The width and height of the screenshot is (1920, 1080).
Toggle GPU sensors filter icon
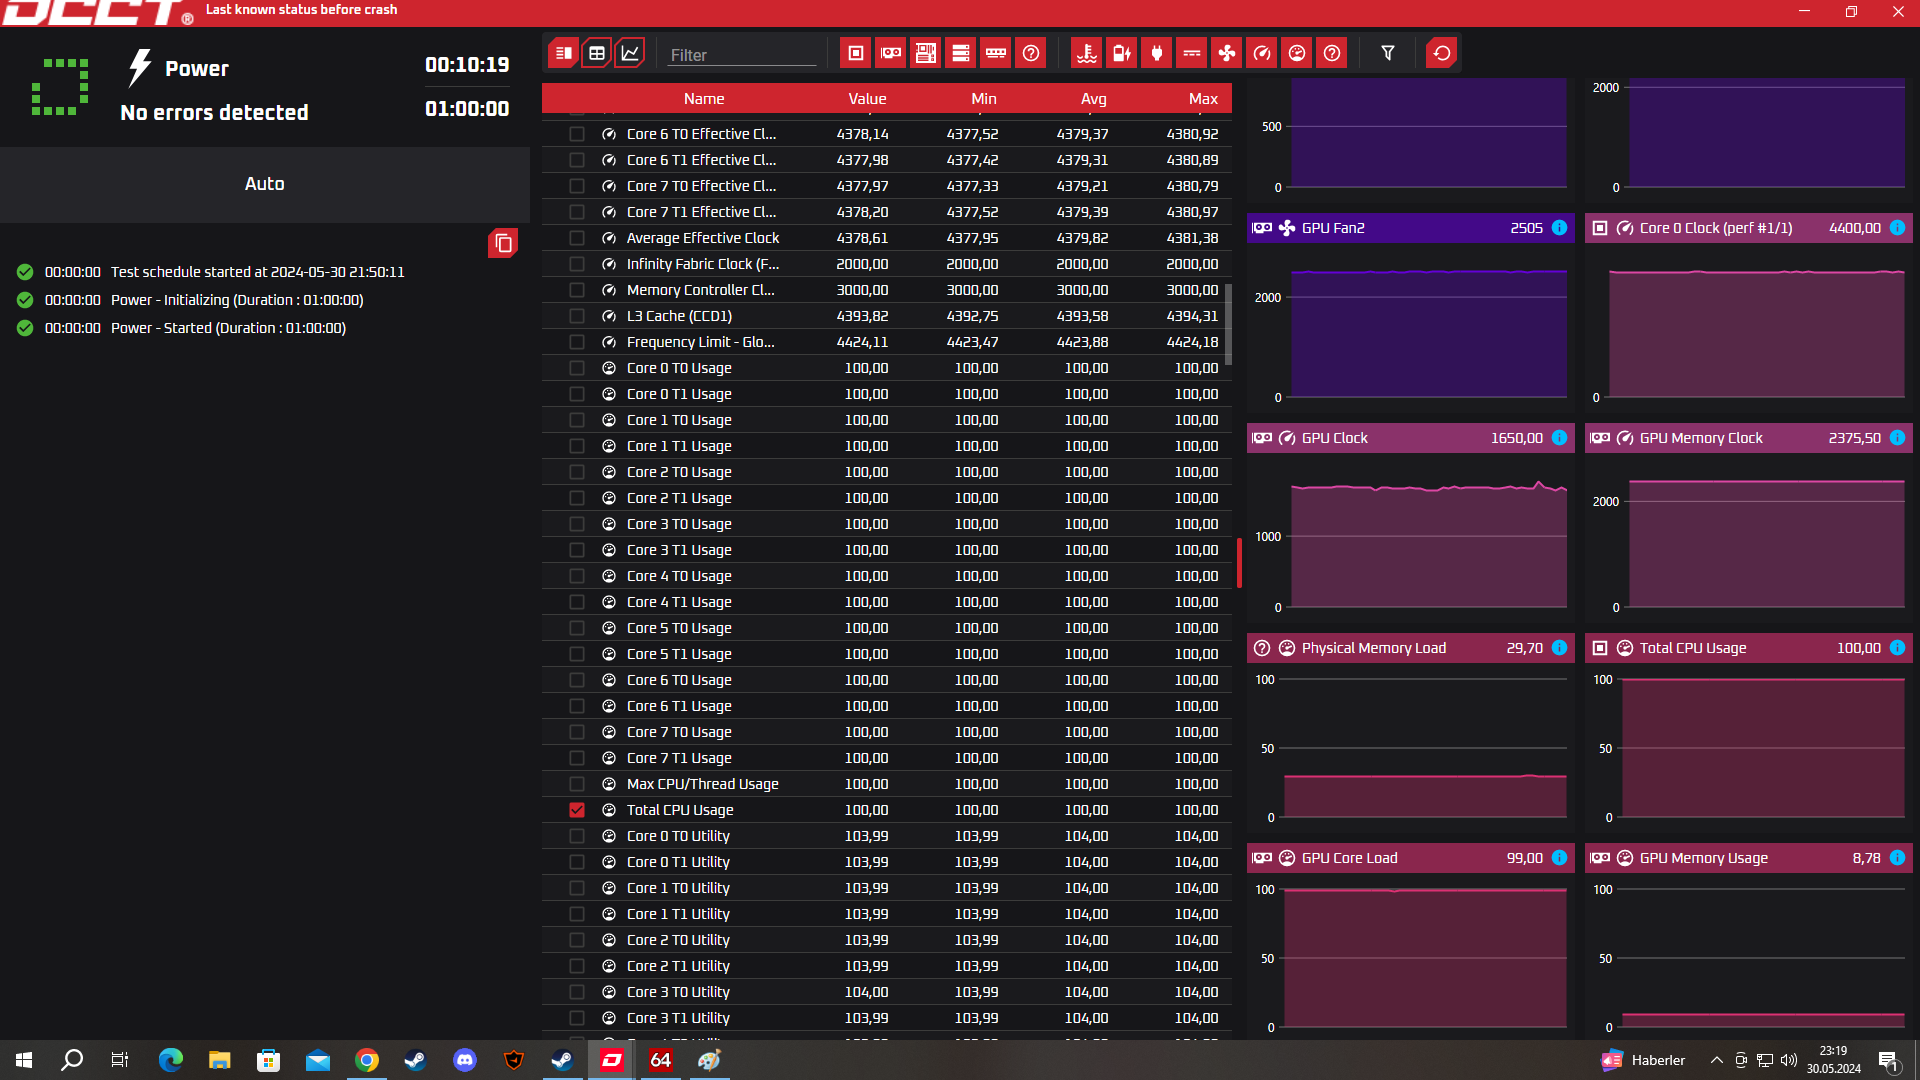891,53
